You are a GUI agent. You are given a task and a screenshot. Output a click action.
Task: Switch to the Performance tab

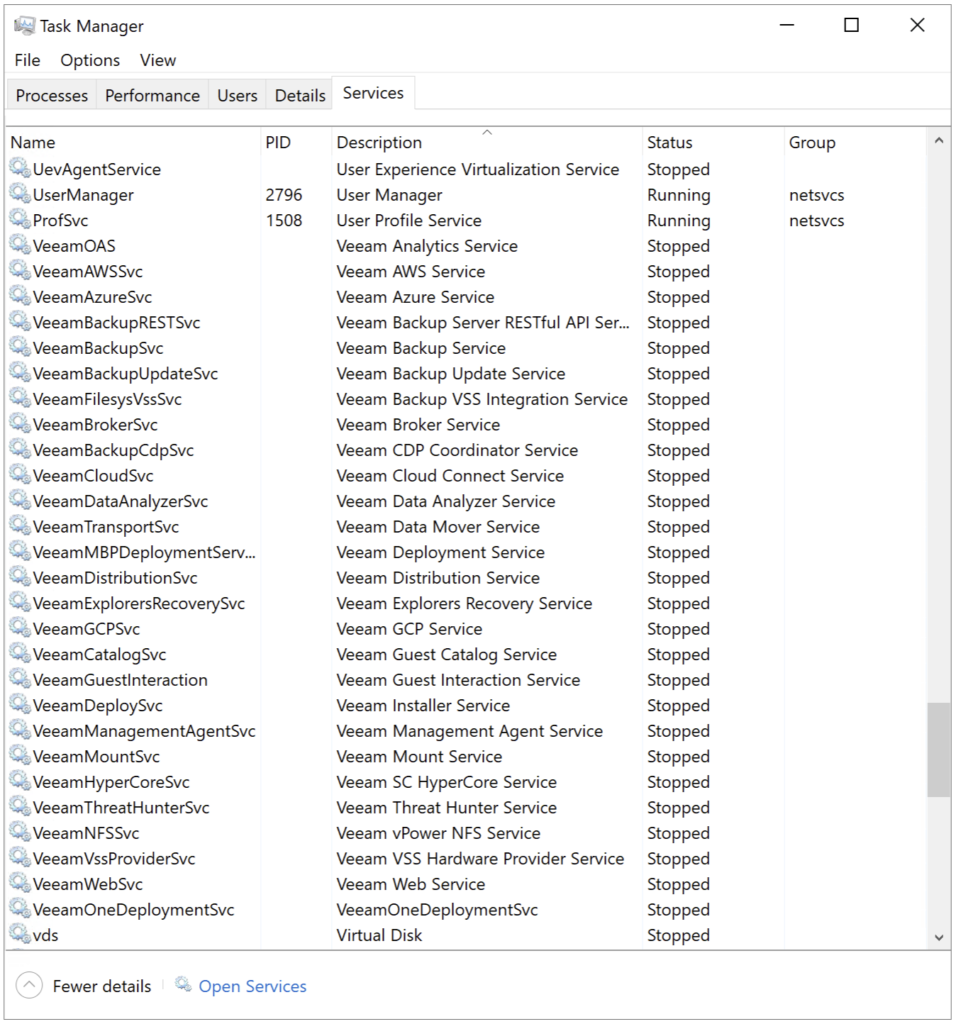pos(152,95)
